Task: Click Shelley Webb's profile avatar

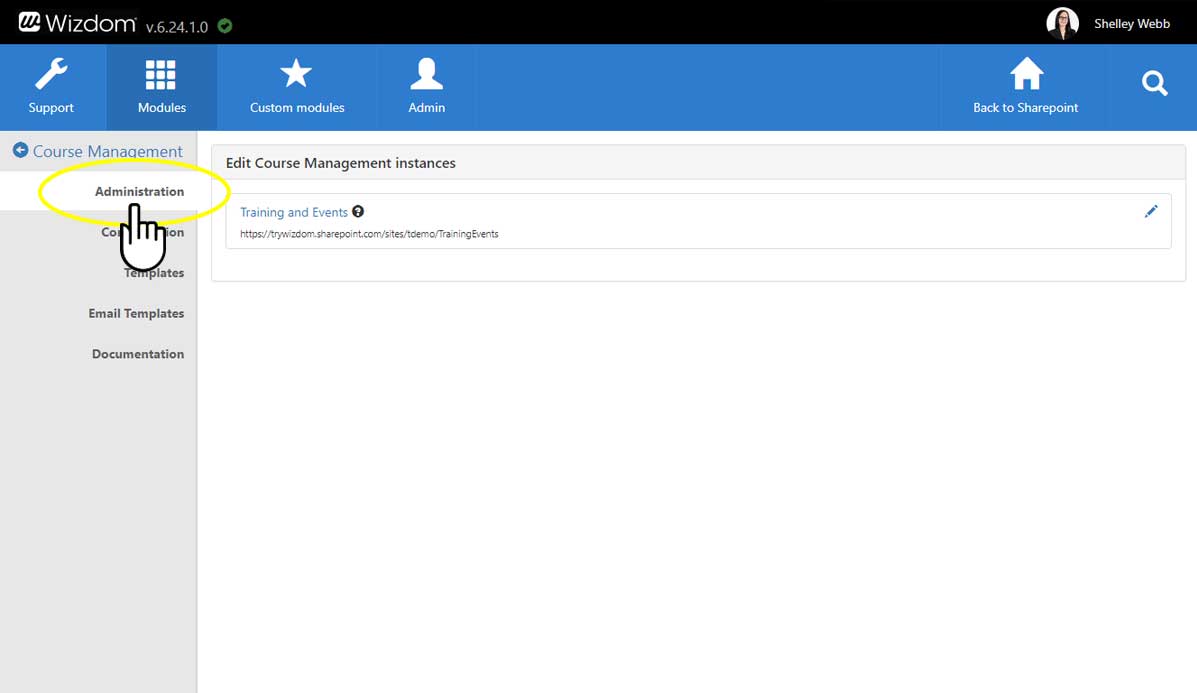Action: [x=1062, y=23]
